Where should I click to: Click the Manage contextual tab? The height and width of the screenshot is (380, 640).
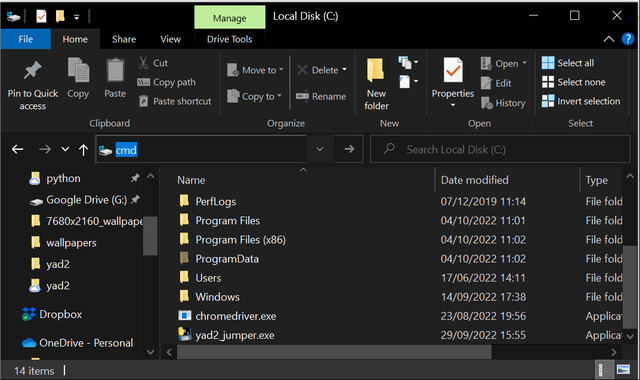[x=229, y=18]
